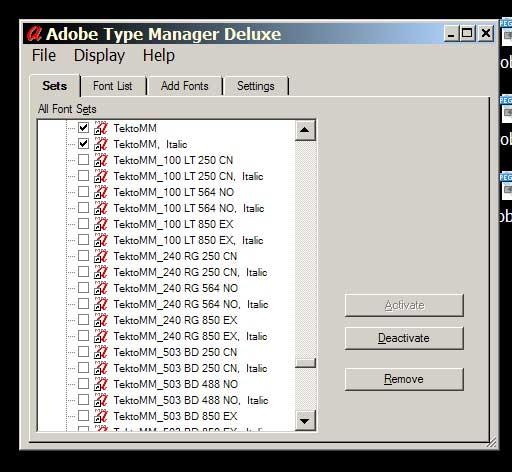
Task: Uncheck the TektoMM, Italic checkbox
Action: pyautogui.click(x=83, y=143)
